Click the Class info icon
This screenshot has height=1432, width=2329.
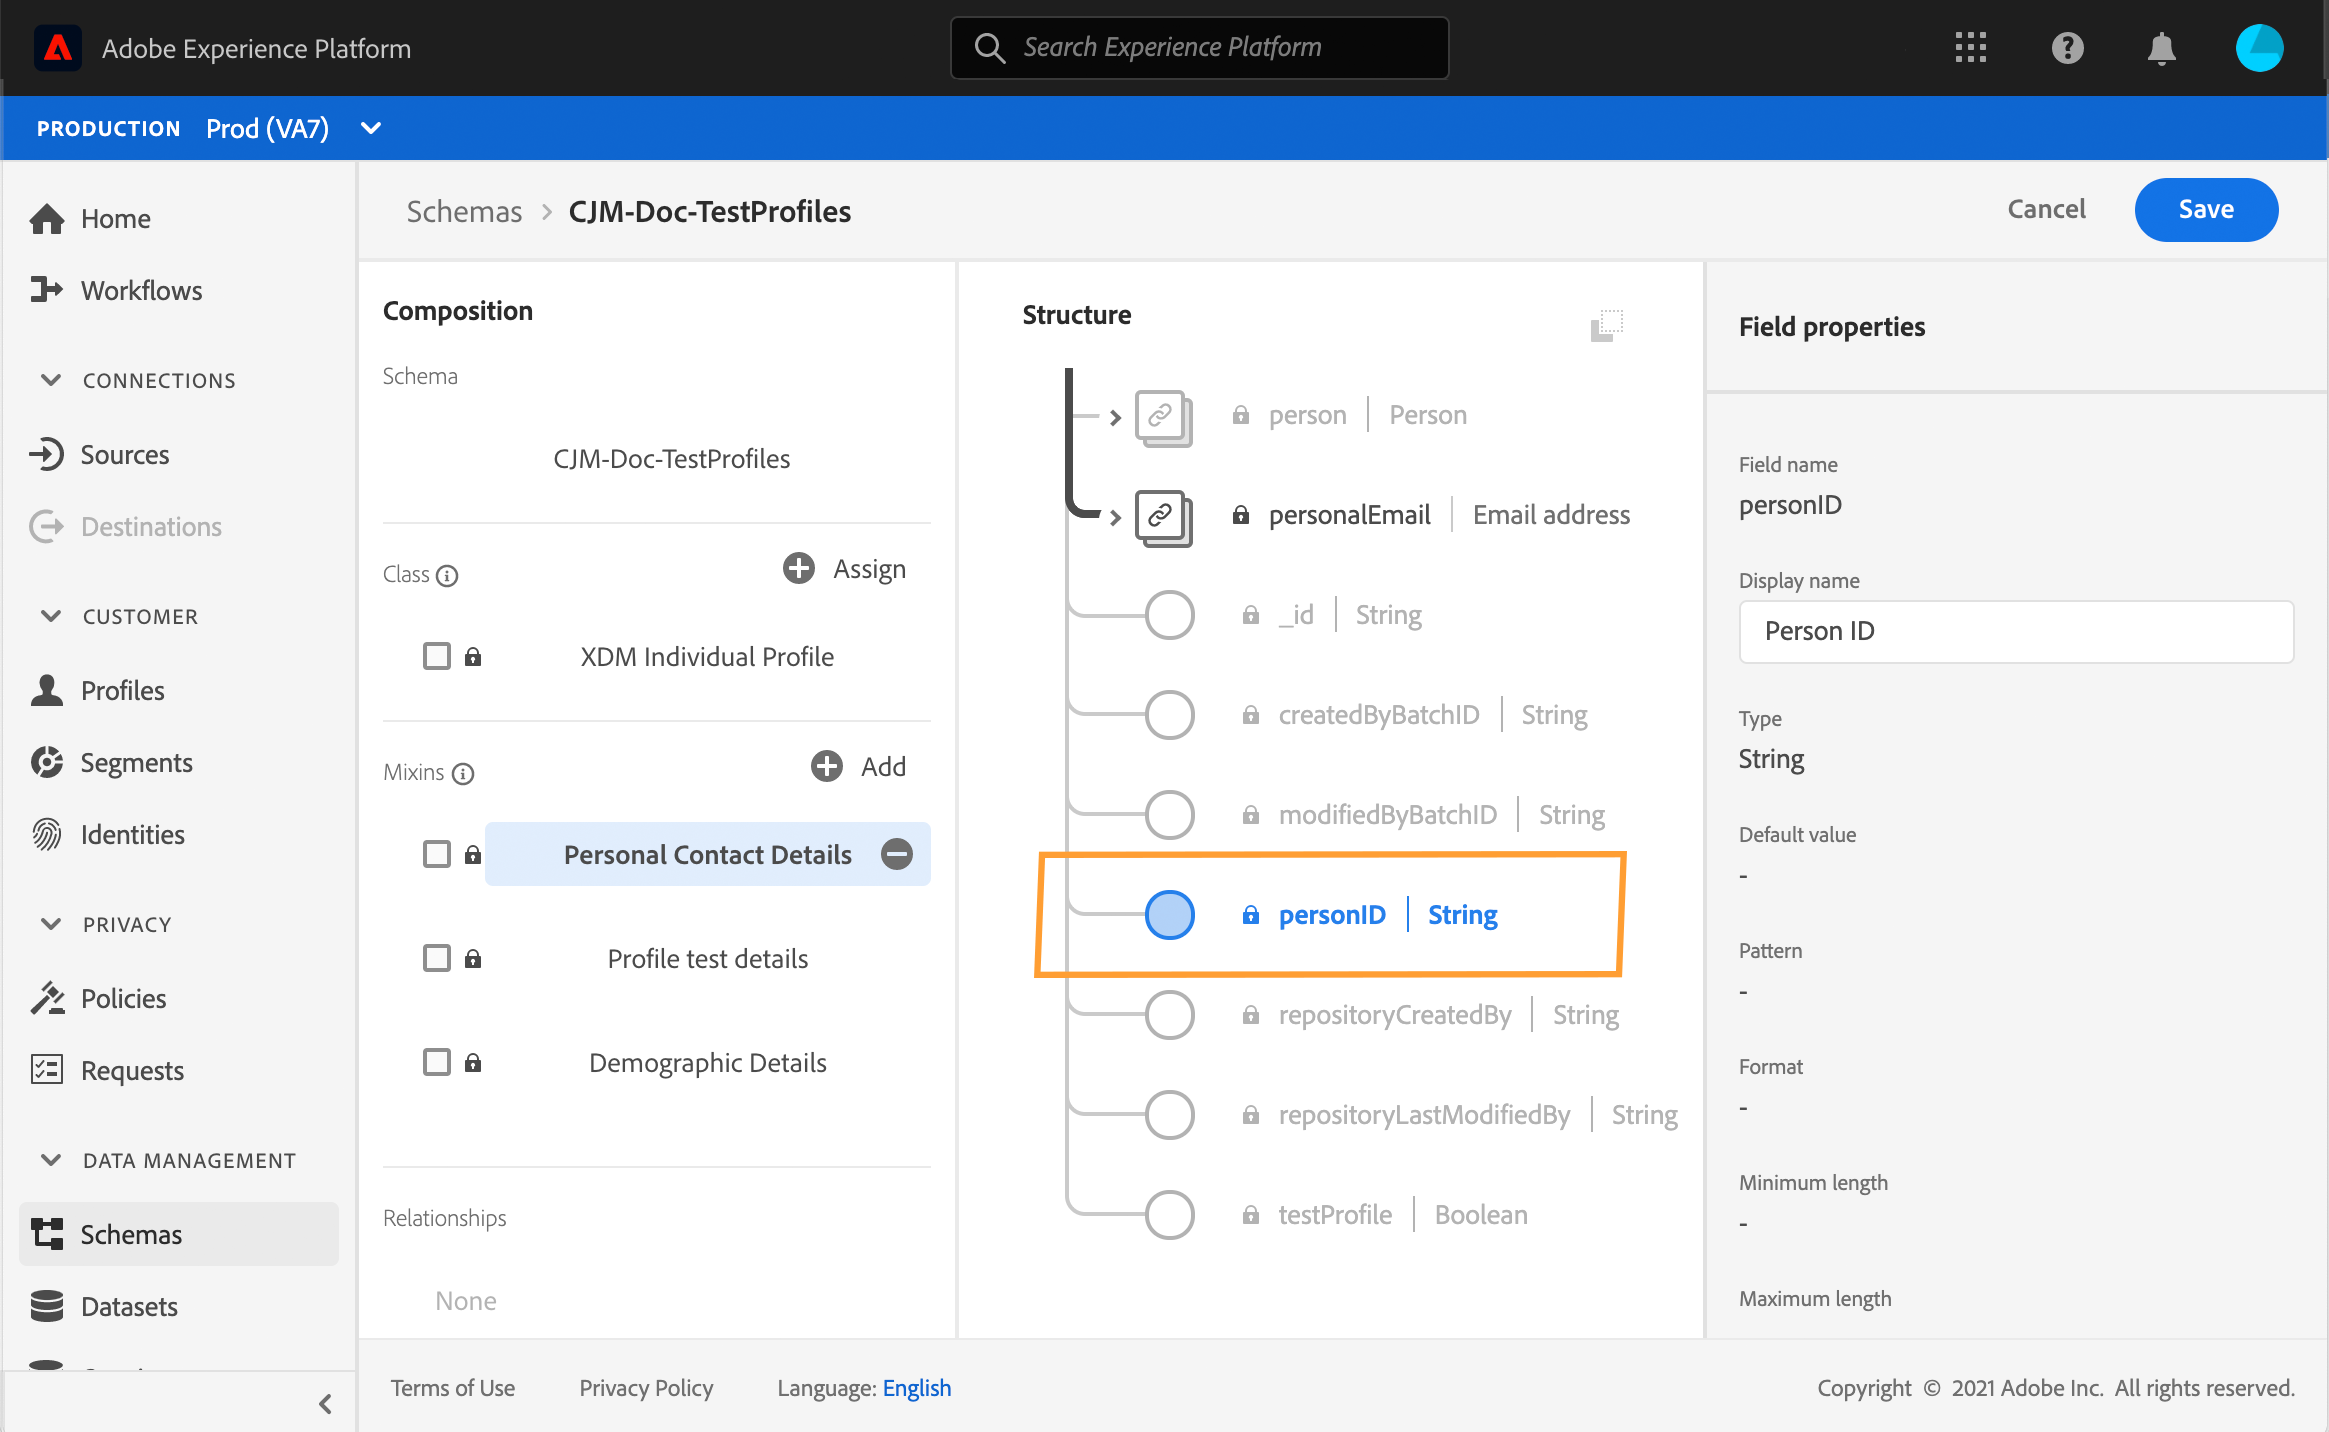448,576
